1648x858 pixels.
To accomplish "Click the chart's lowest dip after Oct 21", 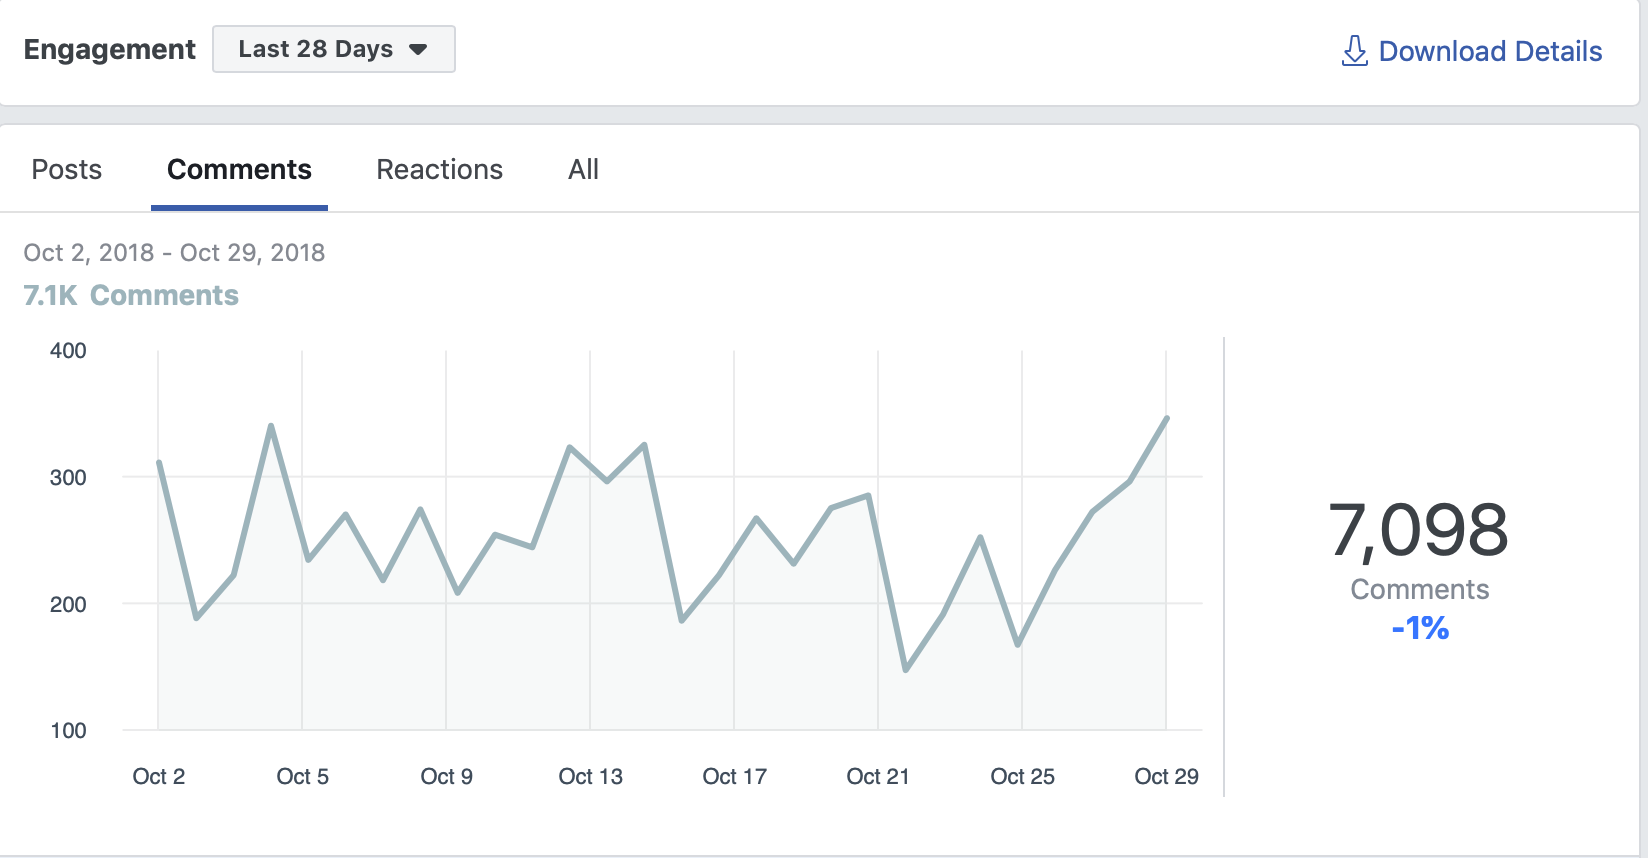I will 906,670.
